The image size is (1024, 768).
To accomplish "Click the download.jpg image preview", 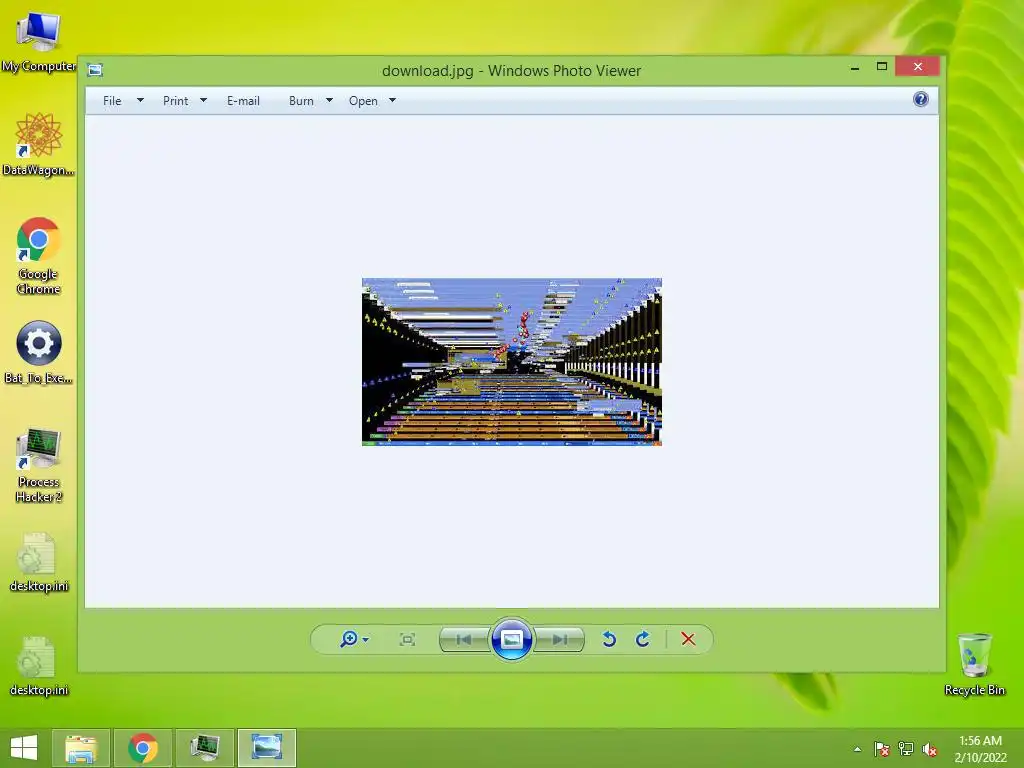I will tap(512, 362).
